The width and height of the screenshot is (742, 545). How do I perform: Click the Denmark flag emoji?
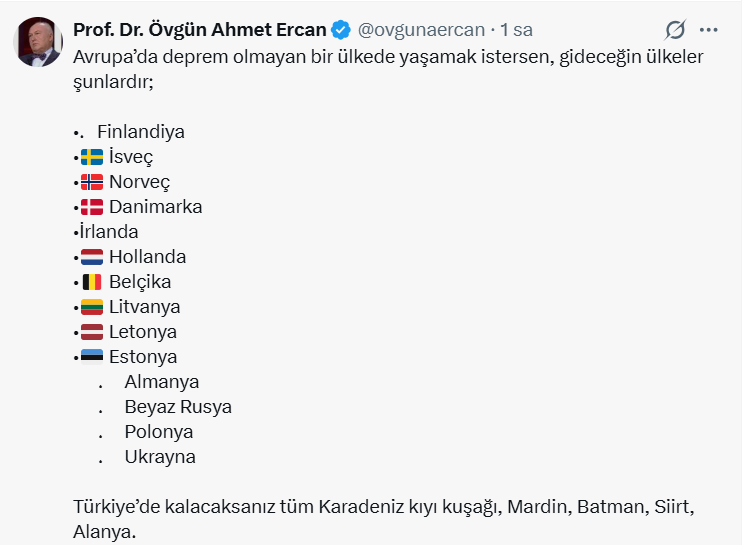92,207
